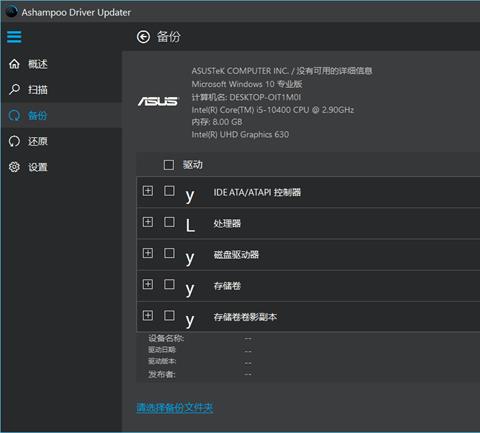Click the 备份 page title

tap(169, 37)
